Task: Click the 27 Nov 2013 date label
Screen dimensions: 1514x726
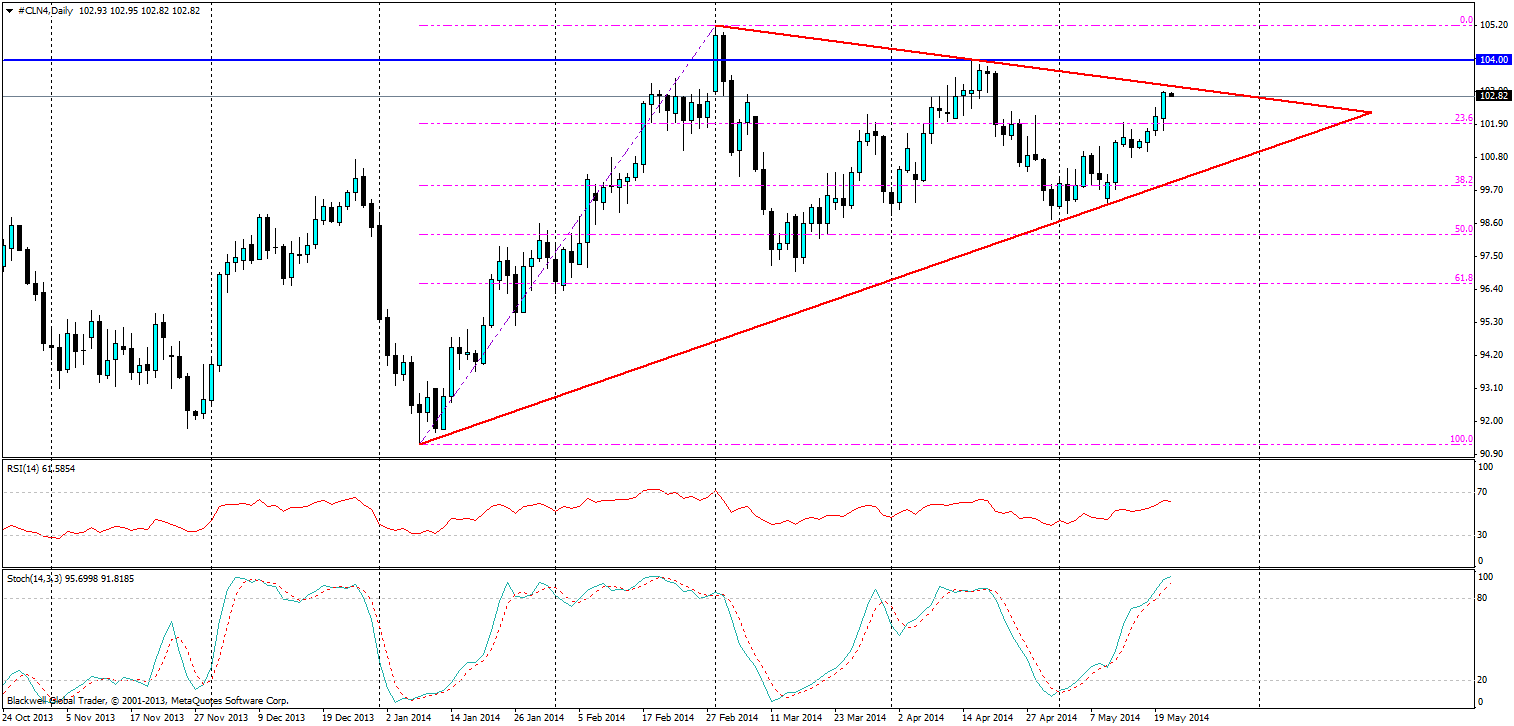Action: coord(223,718)
